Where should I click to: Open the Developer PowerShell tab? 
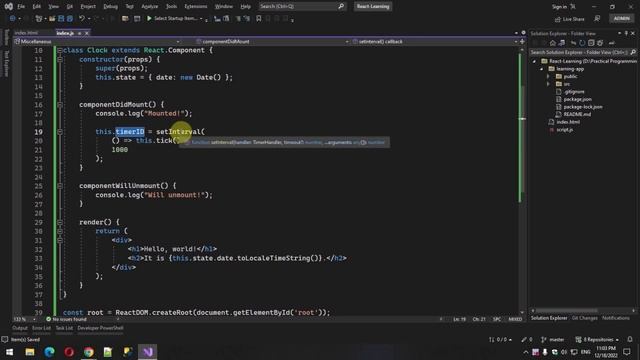pos(100,328)
